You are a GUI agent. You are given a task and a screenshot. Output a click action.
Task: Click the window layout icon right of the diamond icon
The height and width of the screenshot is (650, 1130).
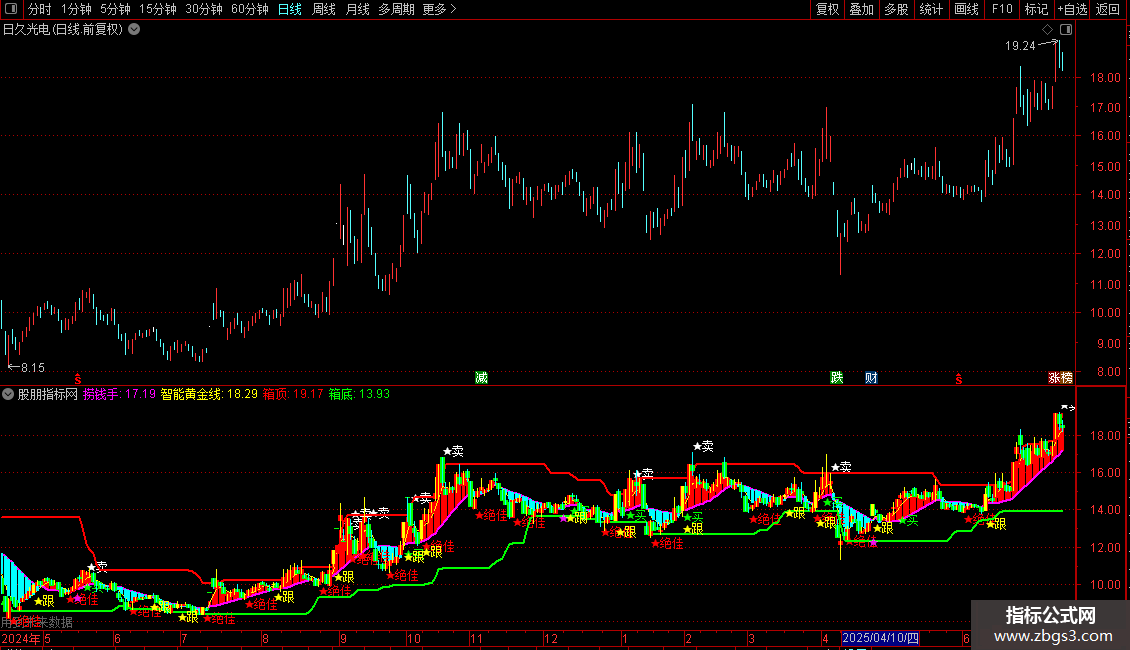1066,30
